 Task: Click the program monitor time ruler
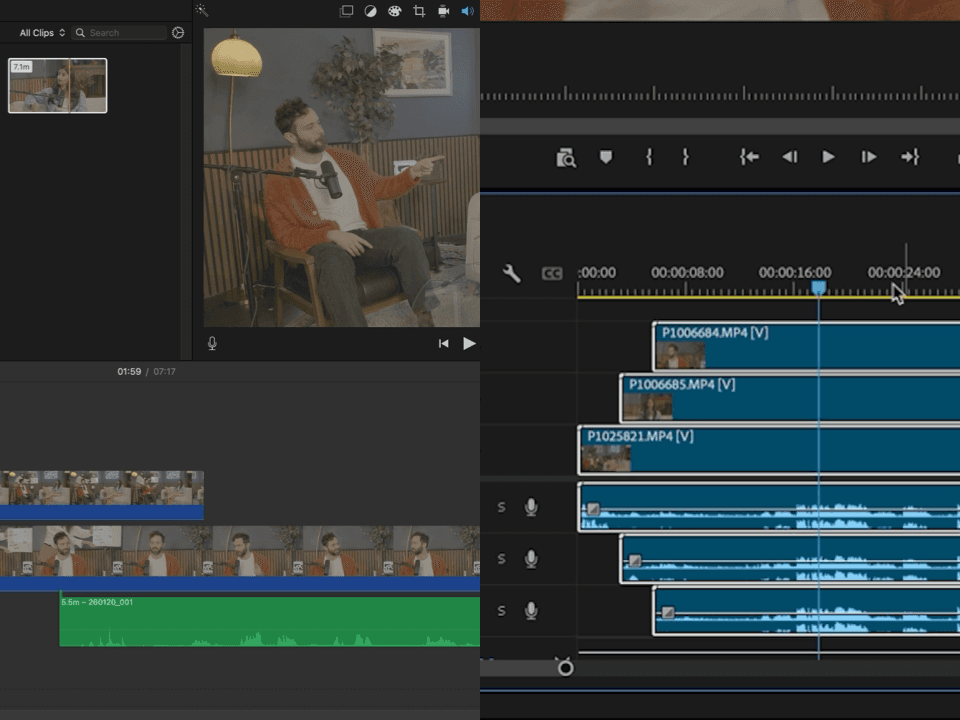coord(720,94)
